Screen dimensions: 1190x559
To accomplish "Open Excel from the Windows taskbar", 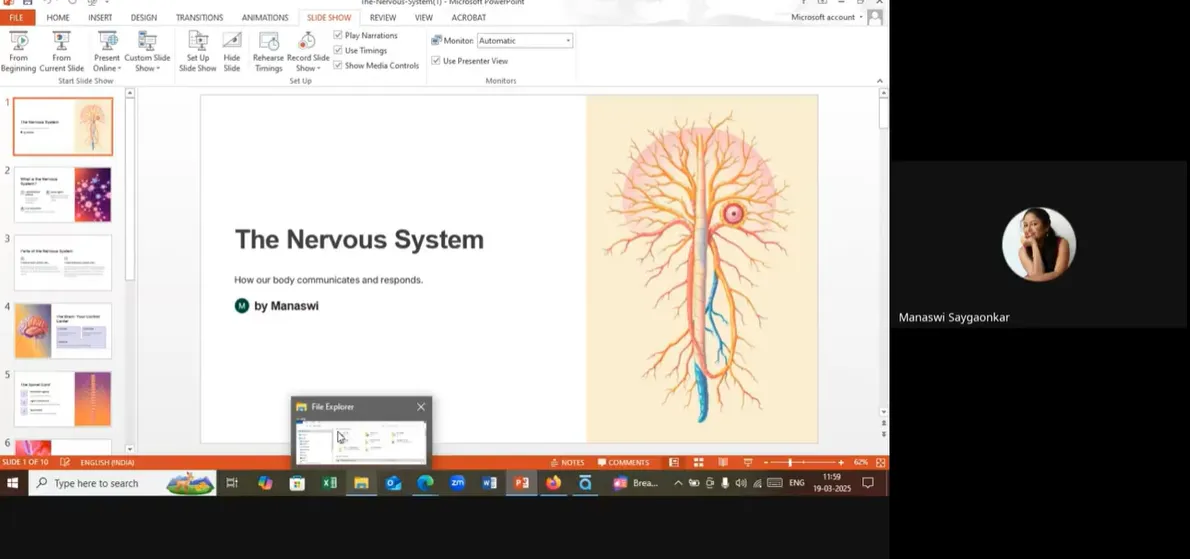I will coord(329,483).
